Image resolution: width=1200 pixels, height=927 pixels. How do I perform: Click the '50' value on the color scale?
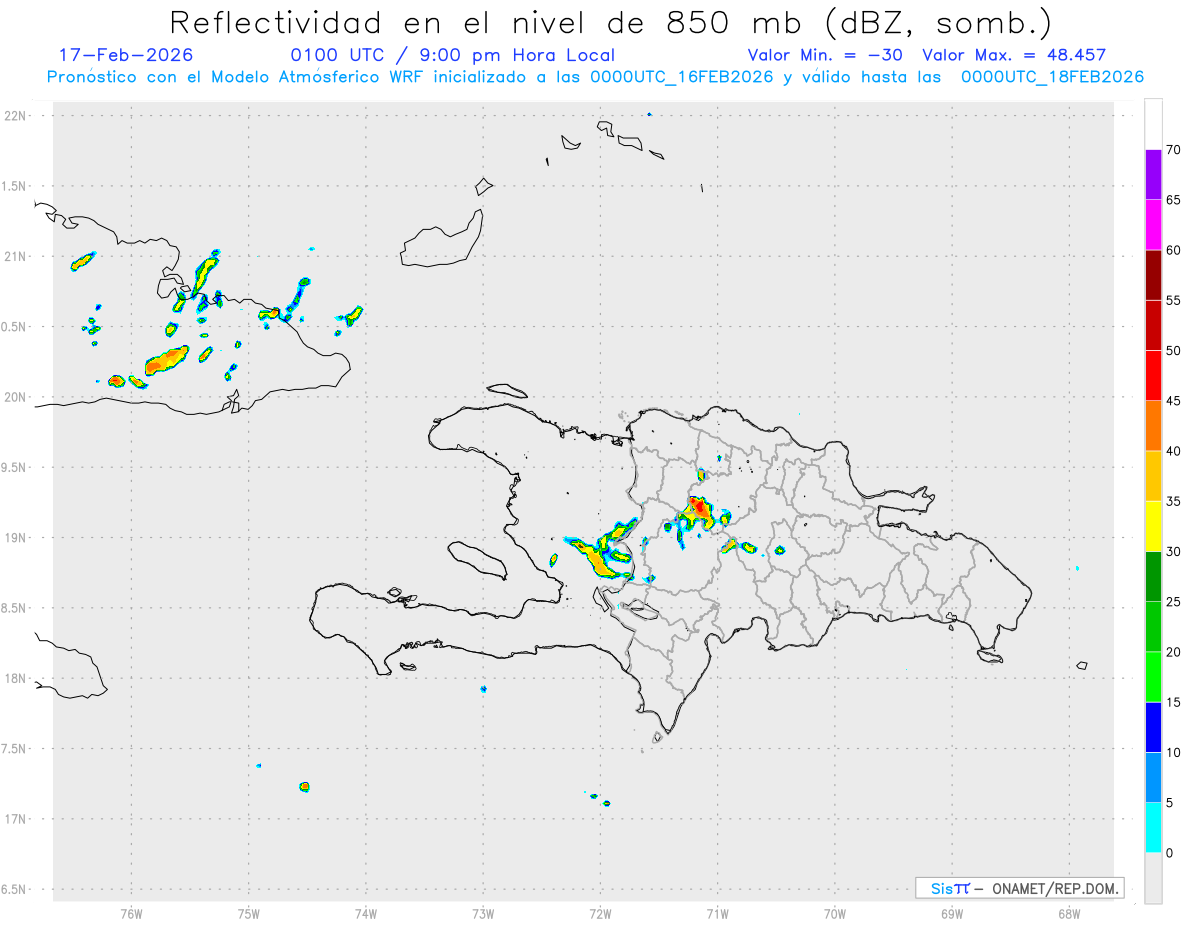[1174, 351]
